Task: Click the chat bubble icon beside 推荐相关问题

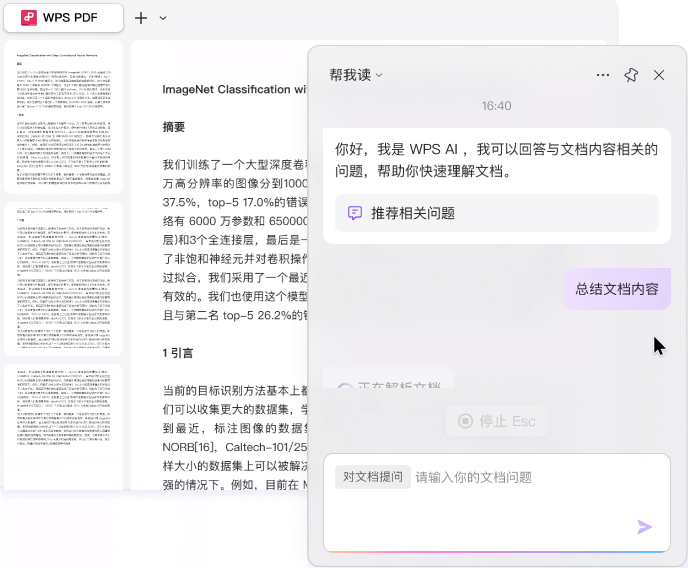Action: click(355, 213)
